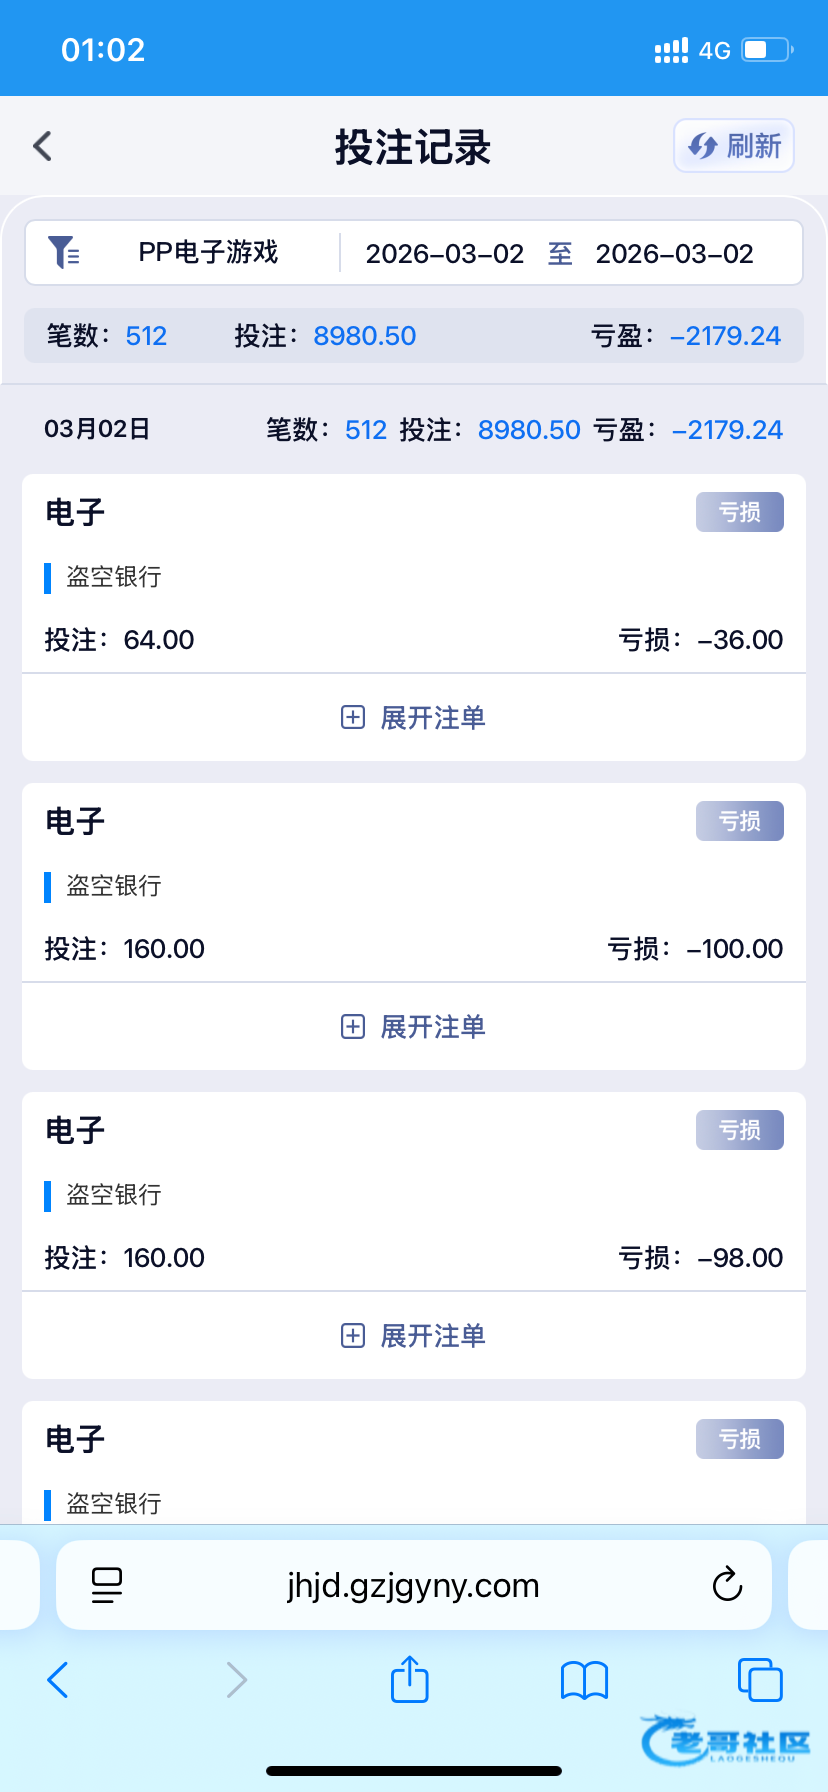Tap 亏损 badge on the first record

point(739,512)
